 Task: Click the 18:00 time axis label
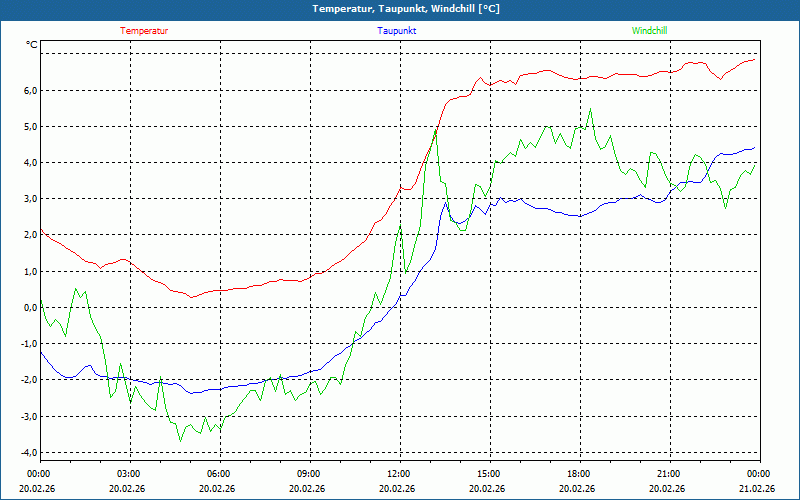click(580, 474)
